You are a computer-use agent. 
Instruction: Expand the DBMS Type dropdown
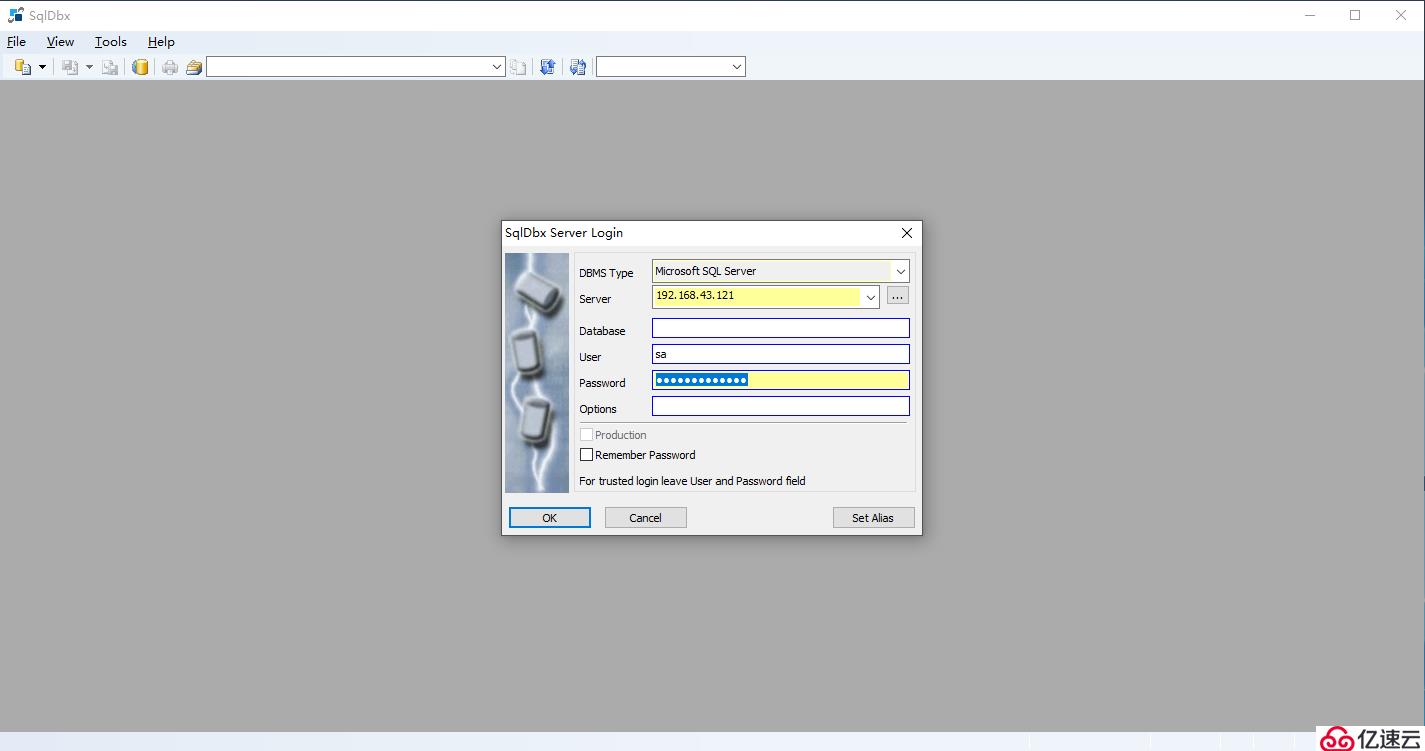[x=900, y=271]
